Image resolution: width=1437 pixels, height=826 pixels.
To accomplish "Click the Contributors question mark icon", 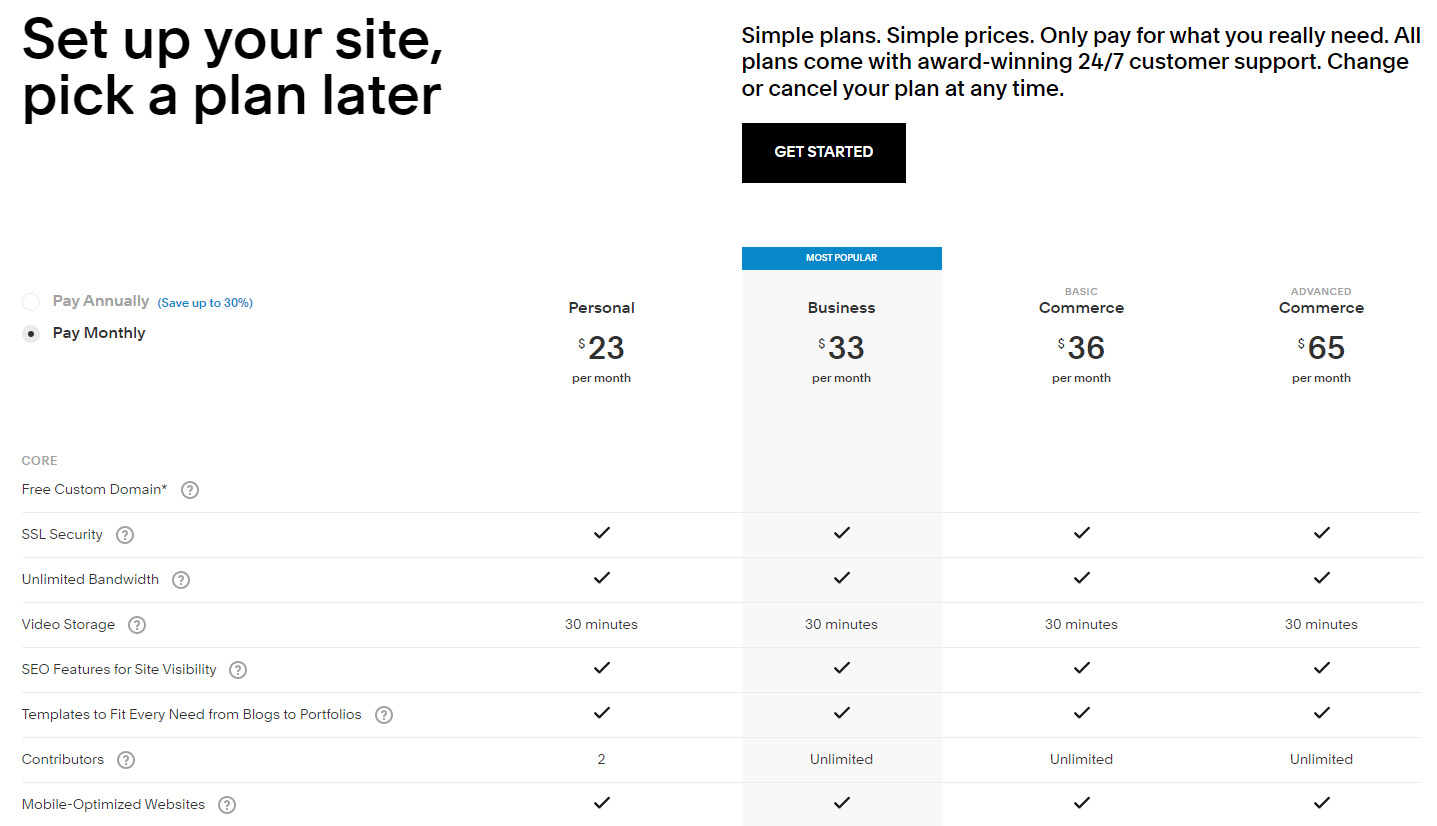I will pyautogui.click(x=126, y=760).
